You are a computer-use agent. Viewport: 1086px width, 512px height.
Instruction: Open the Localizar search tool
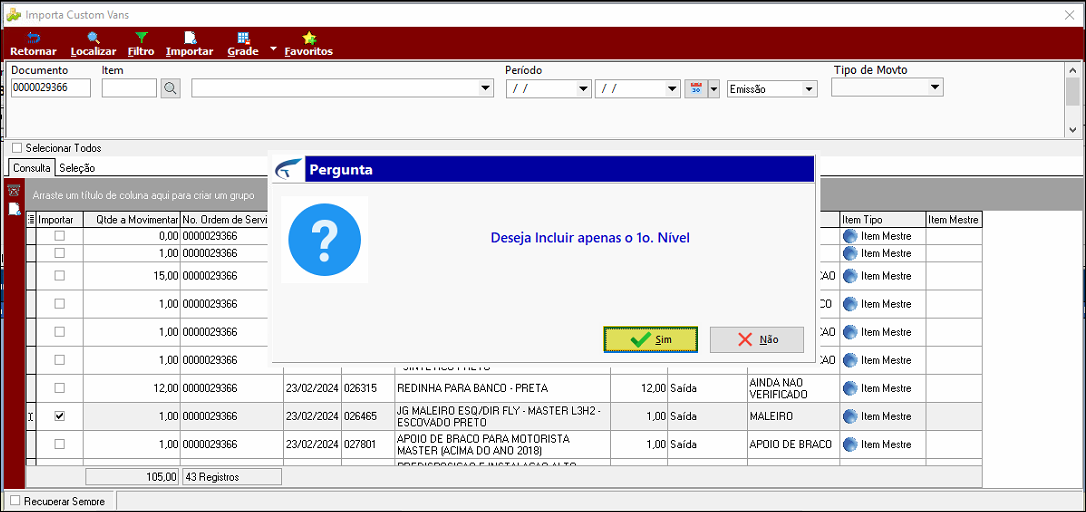pyautogui.click(x=93, y=38)
